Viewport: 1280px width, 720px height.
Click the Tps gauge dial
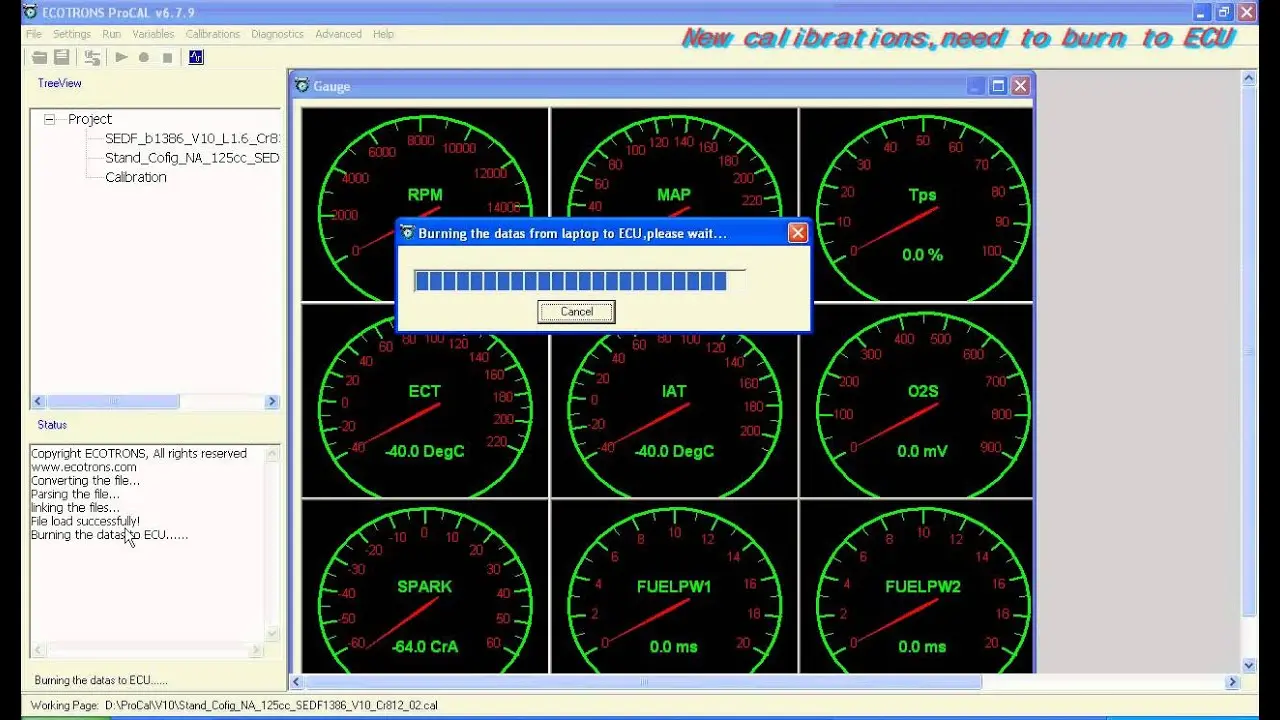pos(923,204)
